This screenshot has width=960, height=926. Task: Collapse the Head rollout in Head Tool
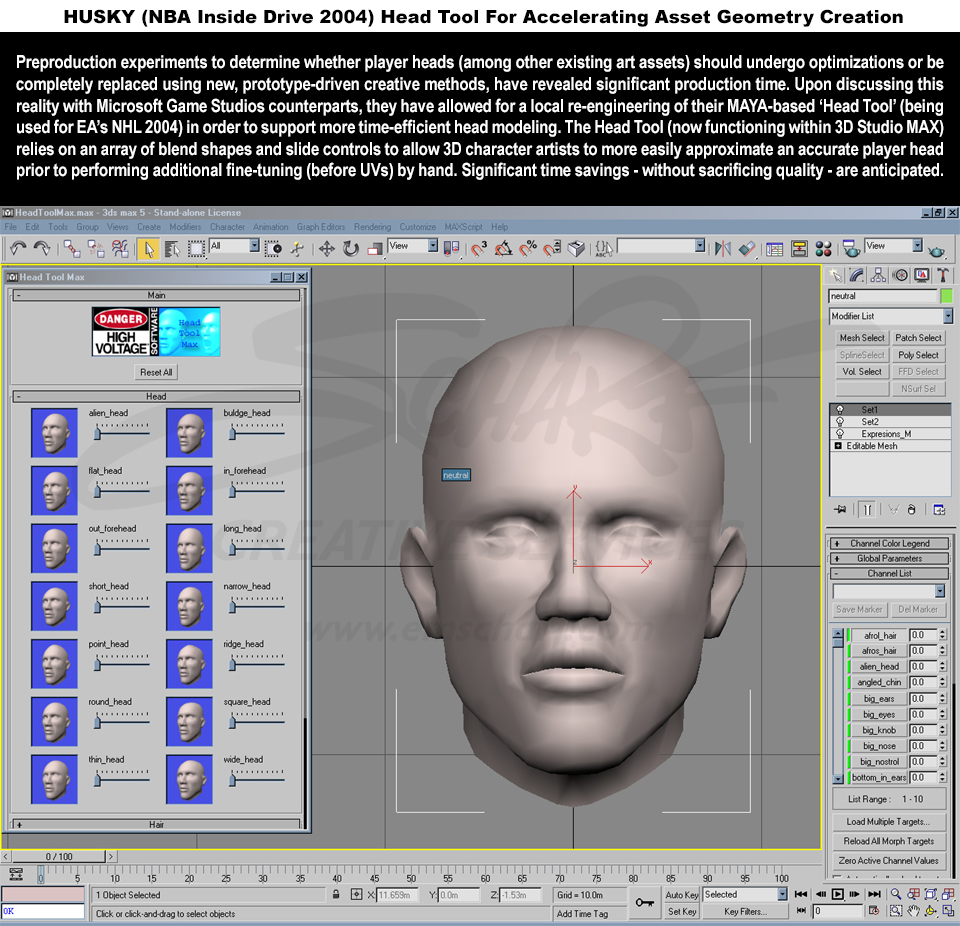pos(156,396)
